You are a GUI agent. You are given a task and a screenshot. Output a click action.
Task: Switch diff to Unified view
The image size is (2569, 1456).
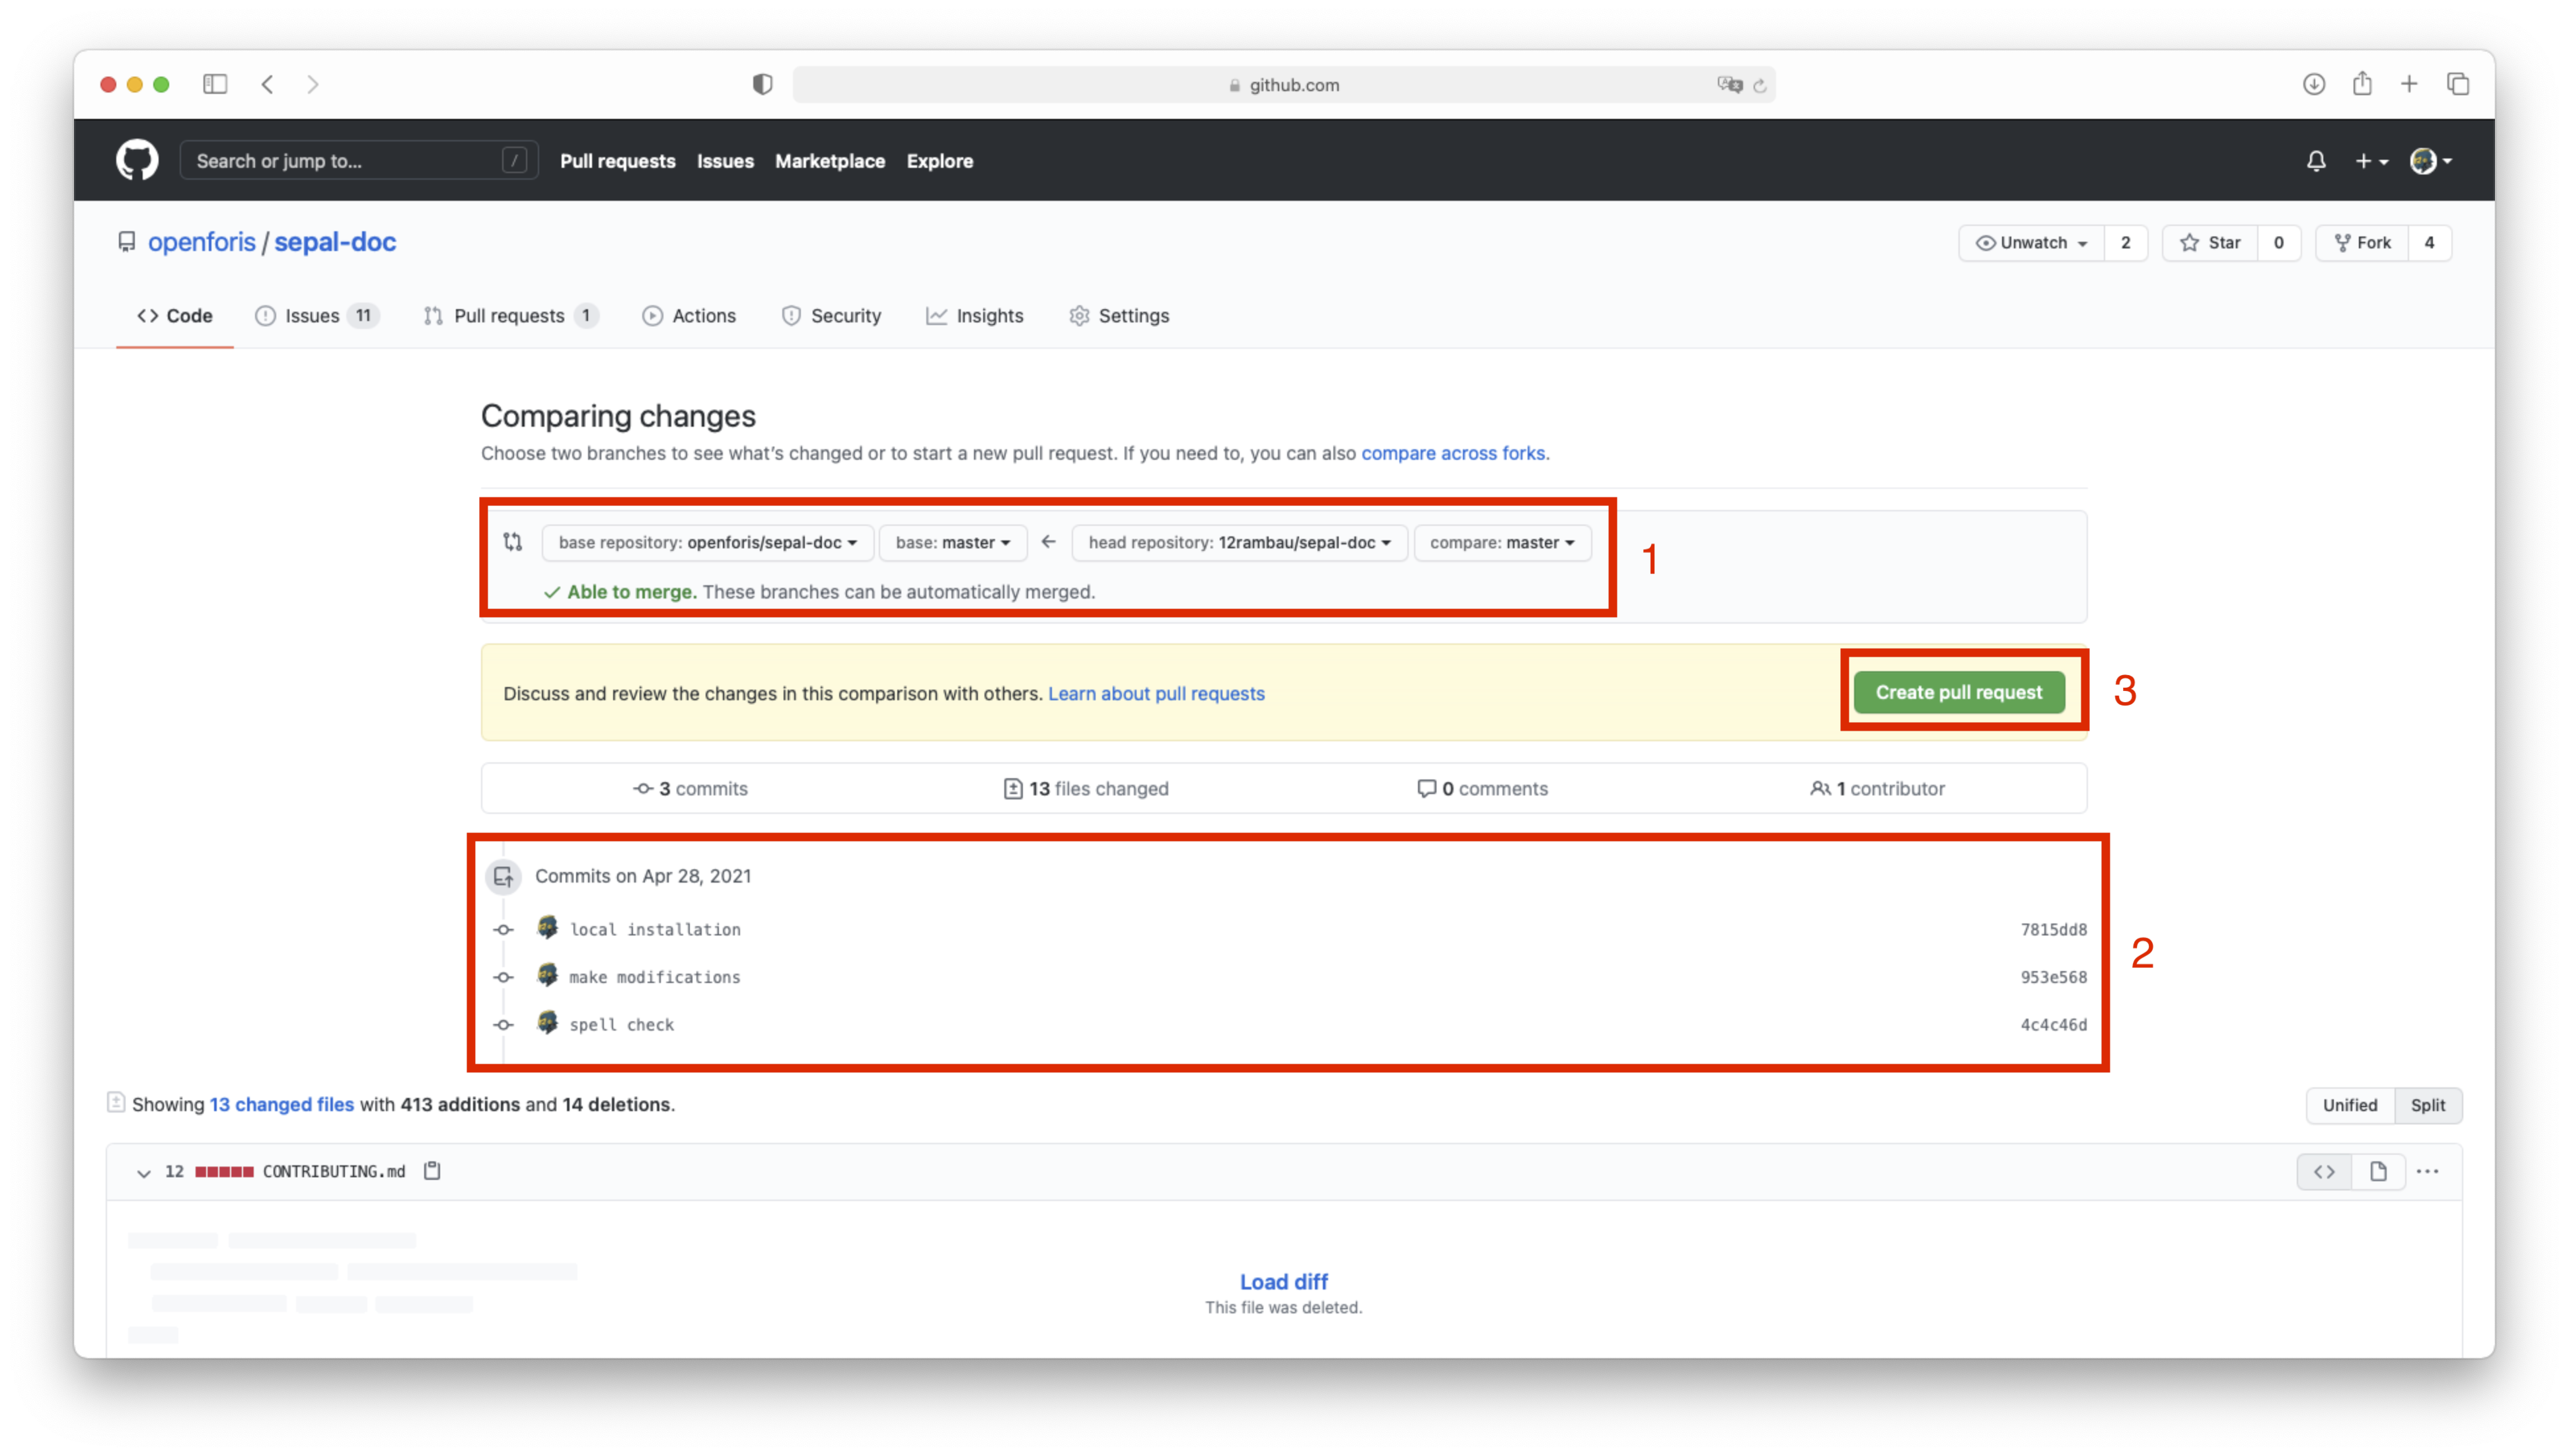2349,1105
